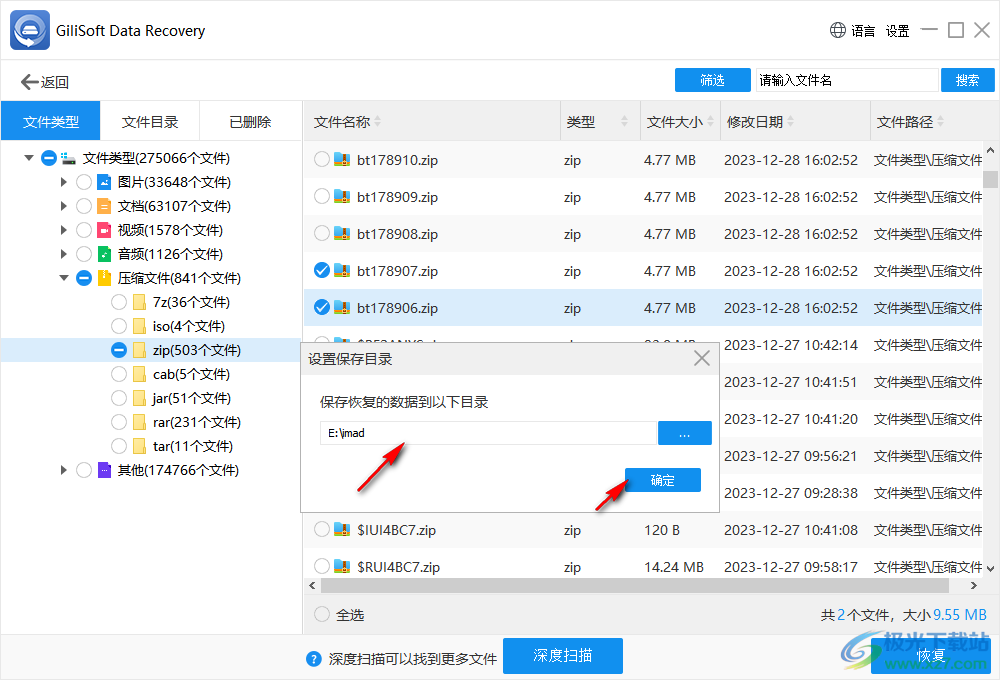Toggle the 全选 select-all checkbox
The height and width of the screenshot is (680, 1000).
coord(321,614)
